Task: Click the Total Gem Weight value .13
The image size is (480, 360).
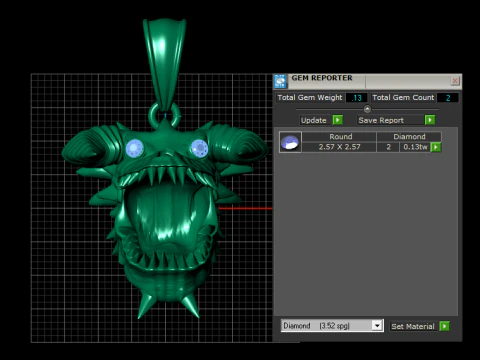Action: coord(356,98)
